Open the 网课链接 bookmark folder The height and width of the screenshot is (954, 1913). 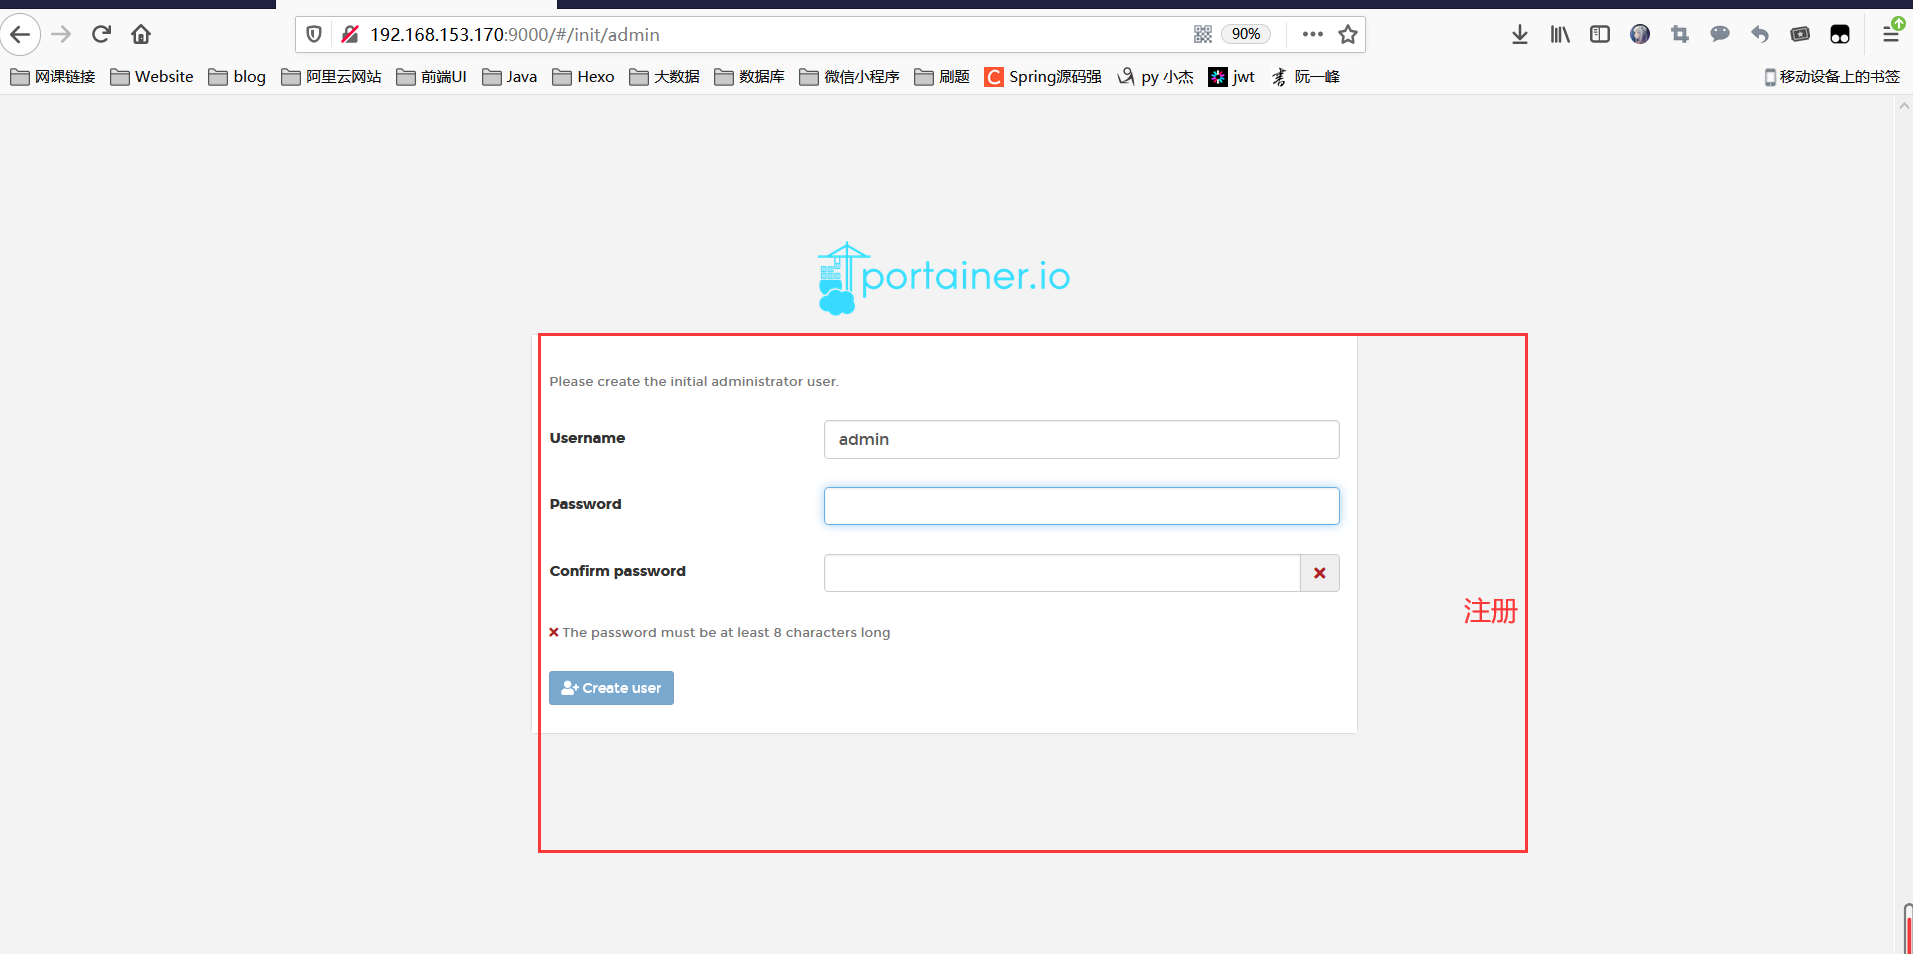pyautogui.click(x=53, y=77)
